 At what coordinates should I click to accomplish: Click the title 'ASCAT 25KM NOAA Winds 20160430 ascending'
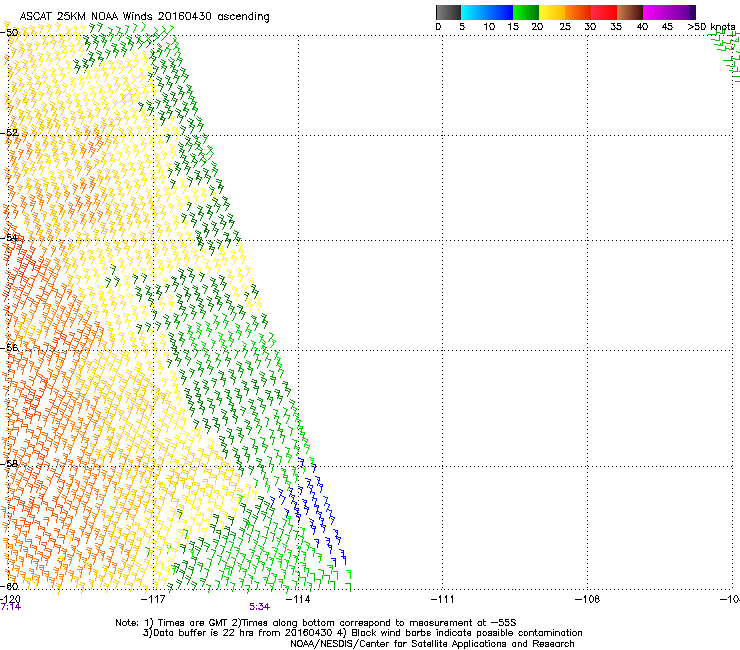click(144, 17)
